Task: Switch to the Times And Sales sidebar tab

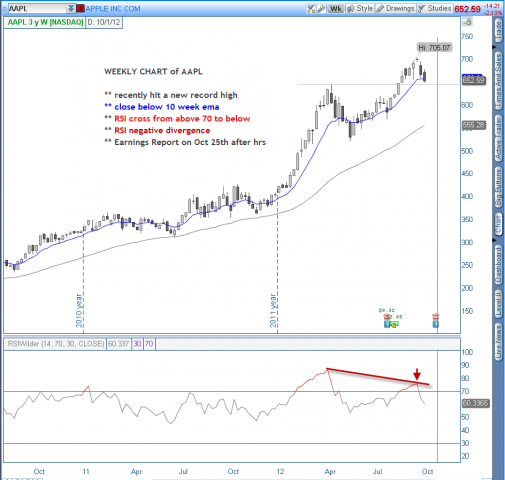Action: pyautogui.click(x=499, y=81)
